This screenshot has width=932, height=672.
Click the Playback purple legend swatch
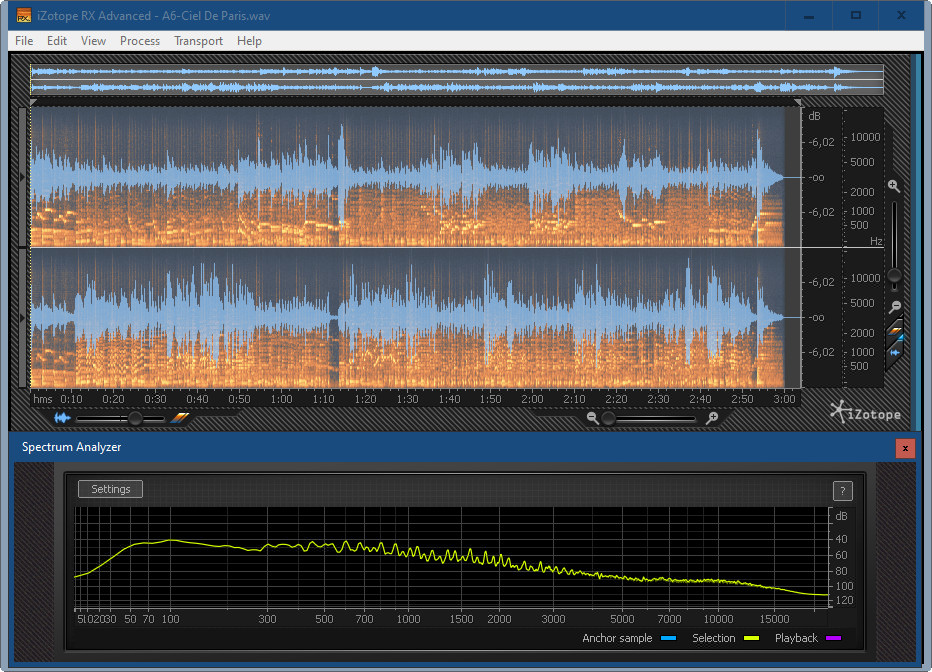(x=834, y=638)
